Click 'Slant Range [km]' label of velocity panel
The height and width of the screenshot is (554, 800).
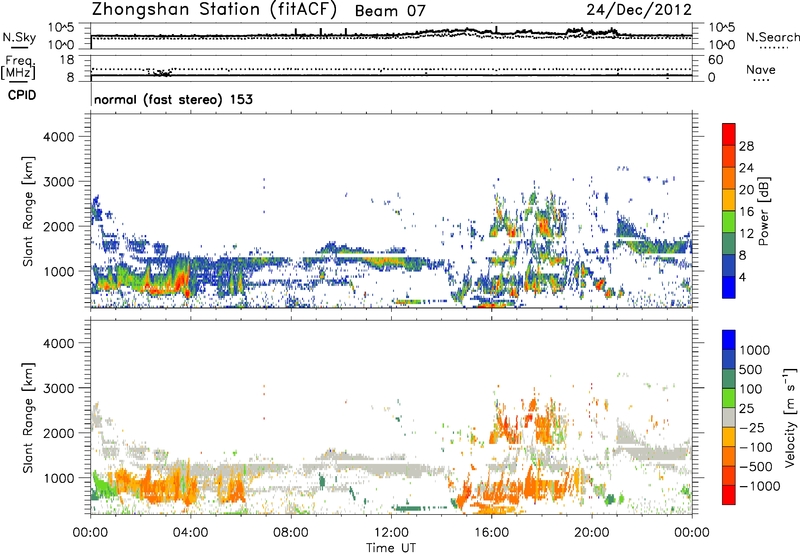tap(28, 418)
